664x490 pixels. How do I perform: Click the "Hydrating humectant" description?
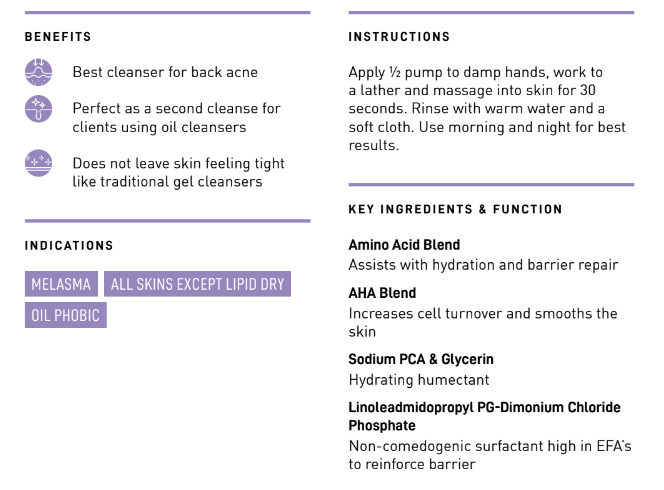tap(419, 380)
